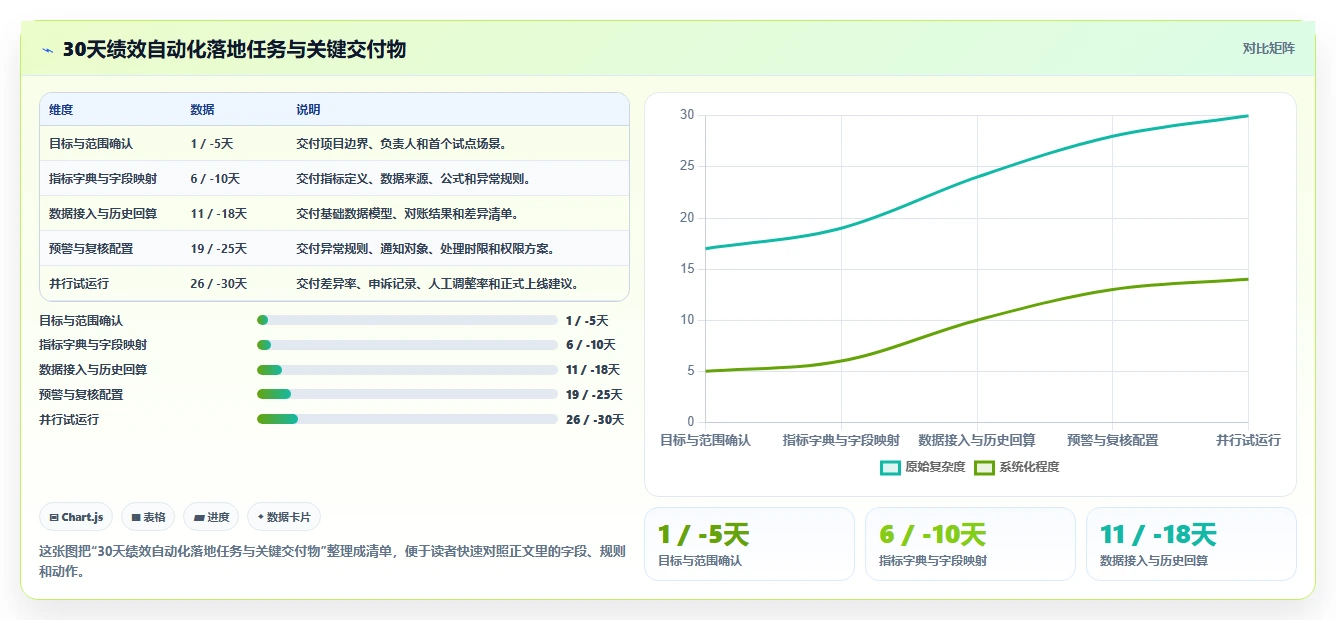Click chart x-axis label 目标与范围确认
Image resolution: width=1336 pixels, height=620 pixels.
pyautogui.click(x=705, y=440)
